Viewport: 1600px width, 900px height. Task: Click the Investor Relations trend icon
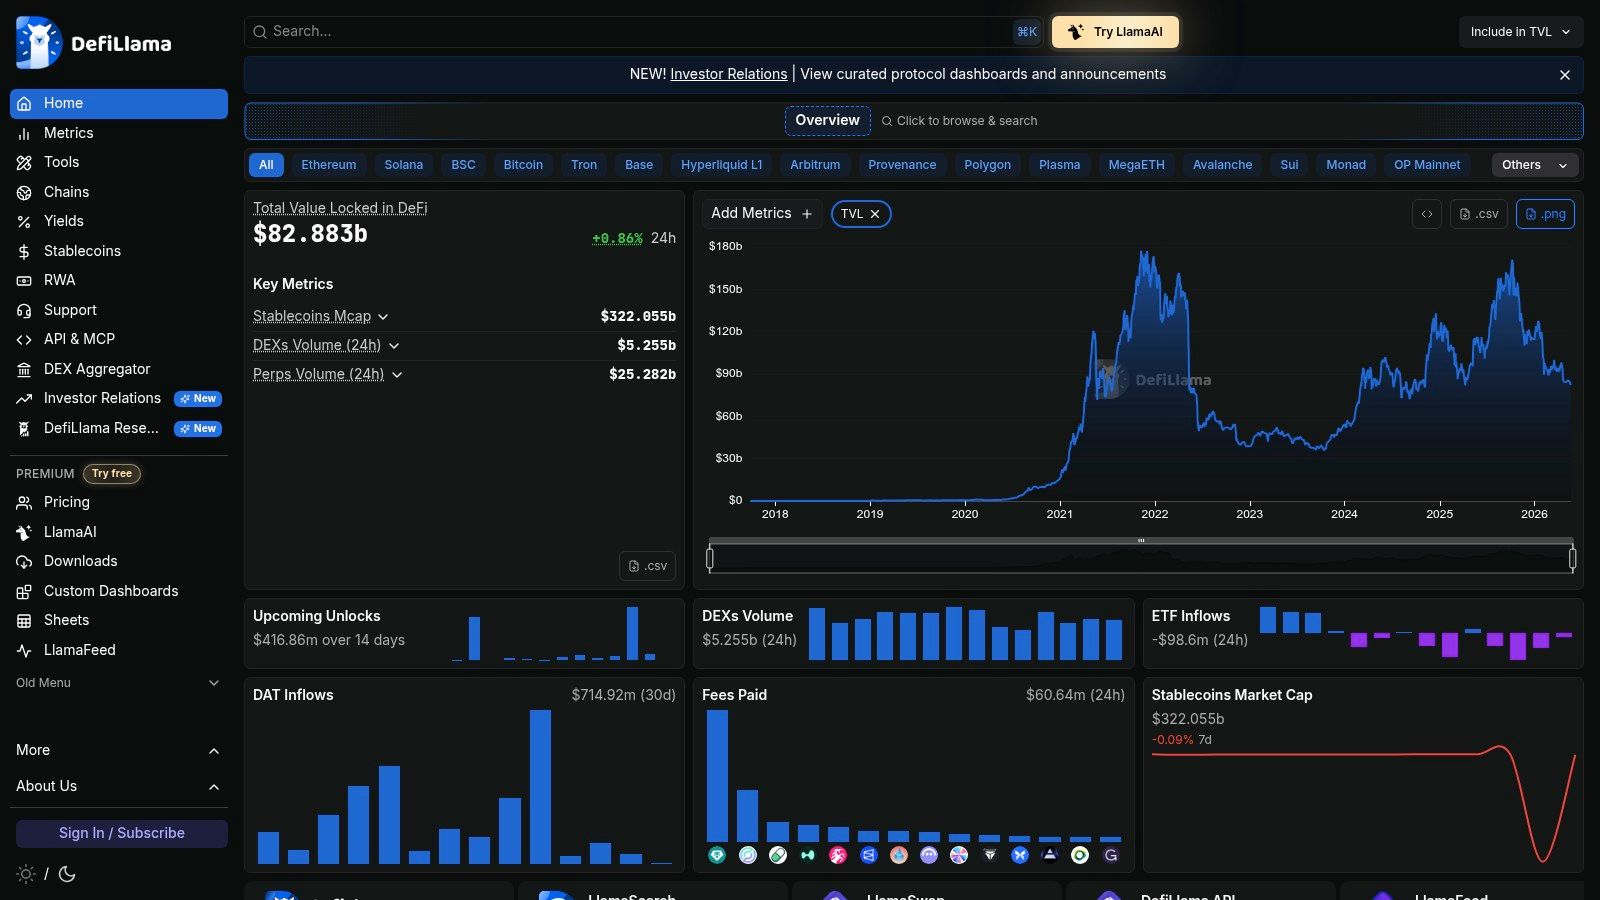coord(24,398)
